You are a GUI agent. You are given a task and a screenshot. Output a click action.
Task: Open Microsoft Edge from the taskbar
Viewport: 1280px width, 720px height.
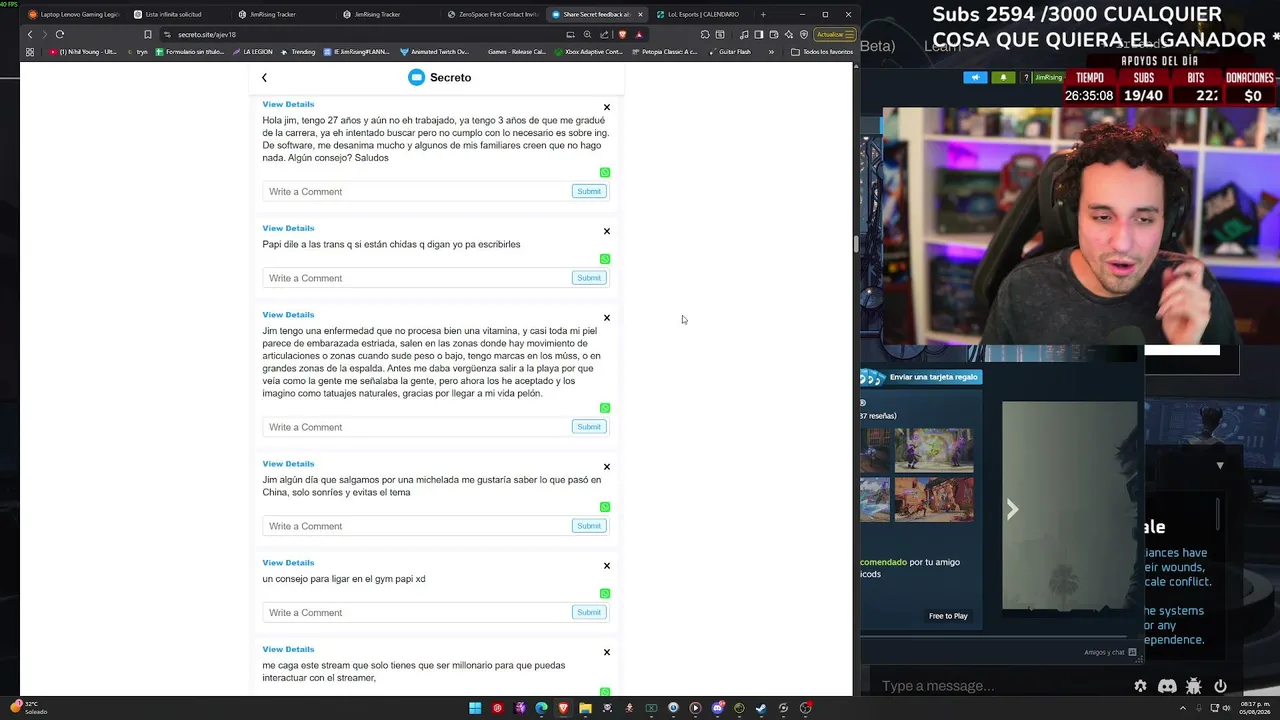click(x=541, y=708)
